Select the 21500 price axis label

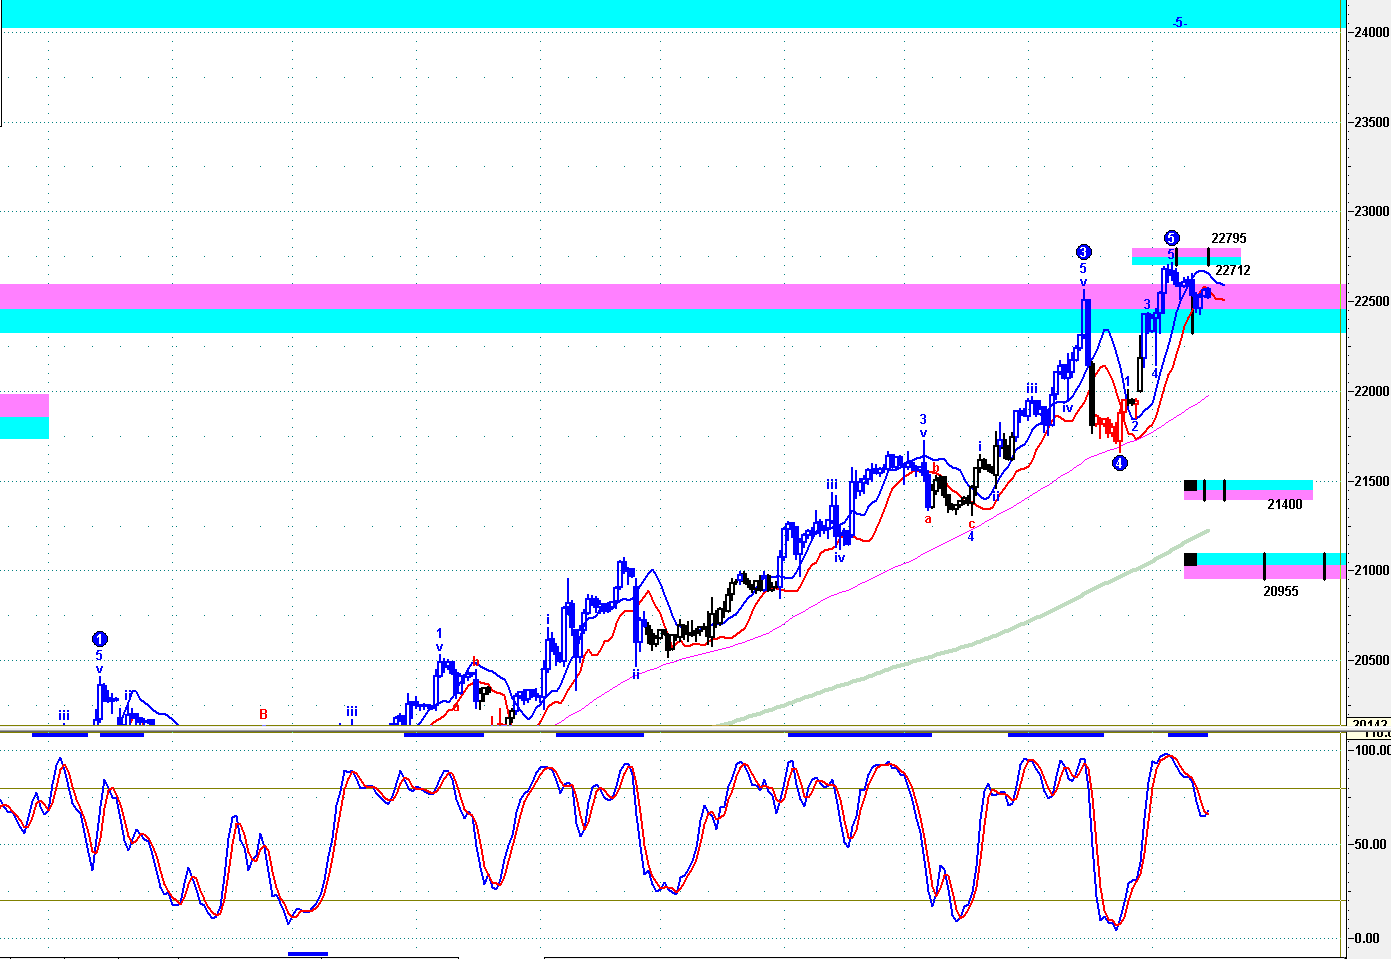tap(1371, 481)
